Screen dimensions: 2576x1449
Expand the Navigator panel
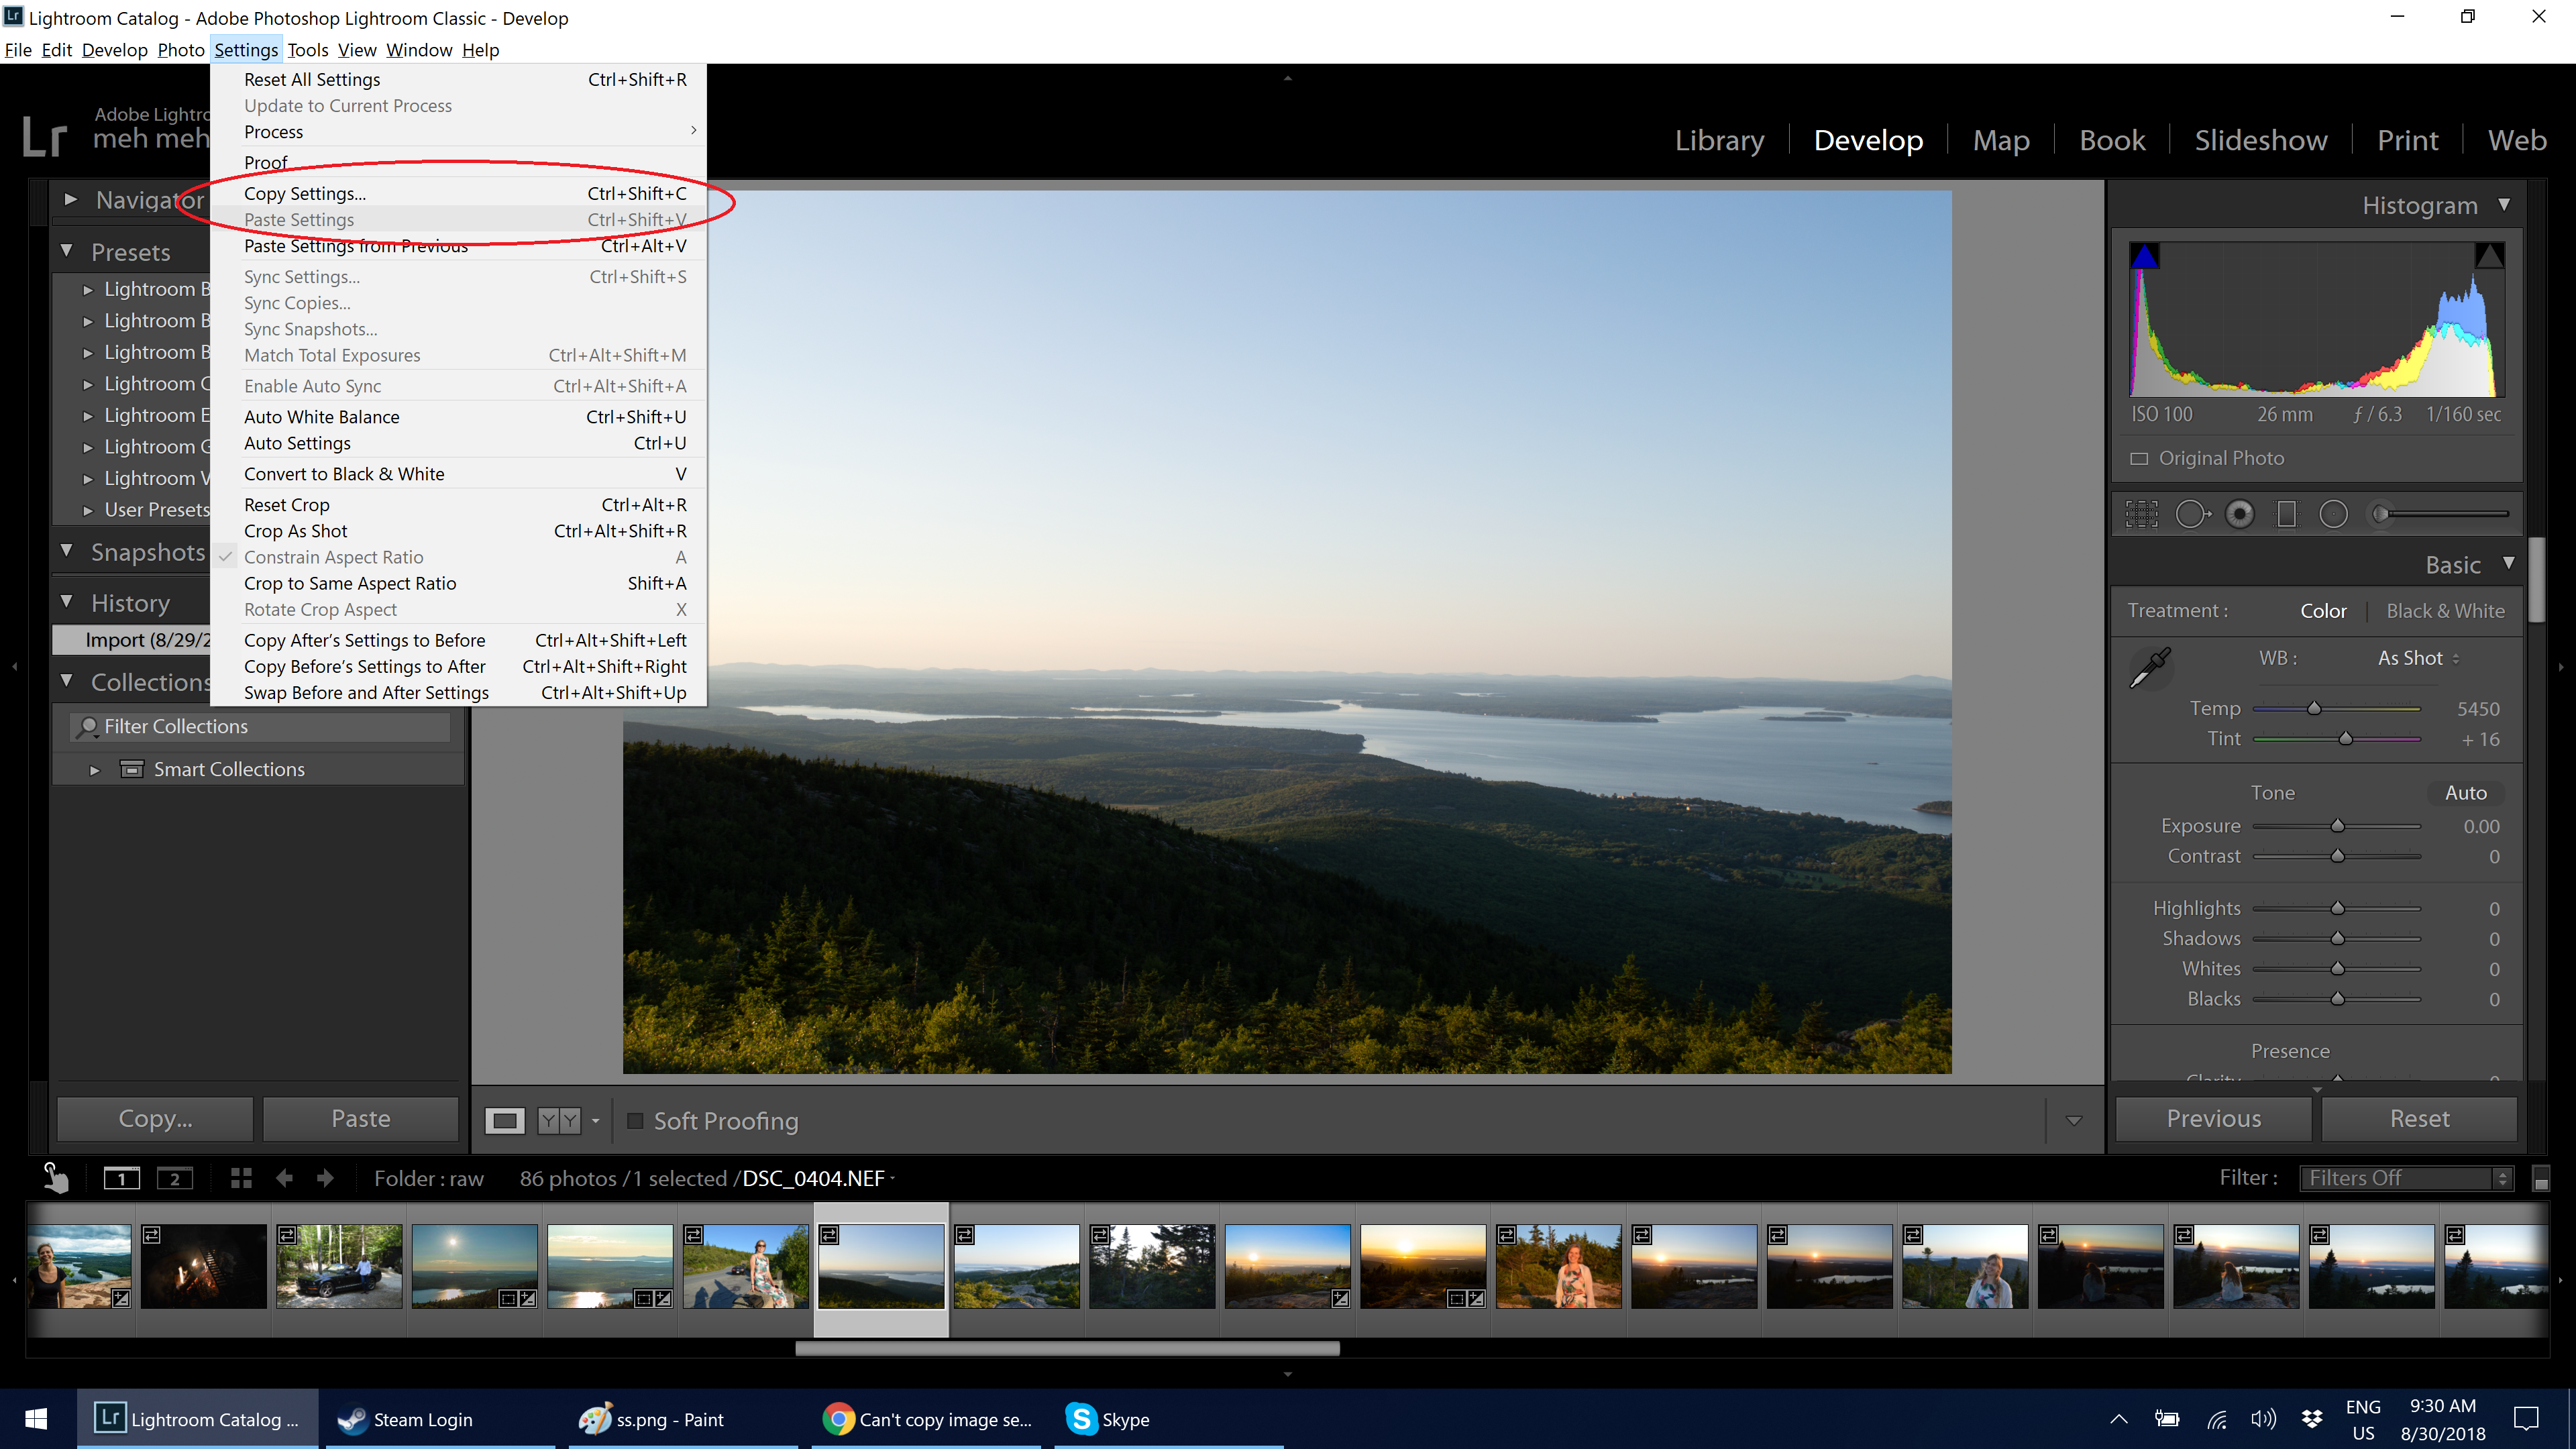(70, 200)
